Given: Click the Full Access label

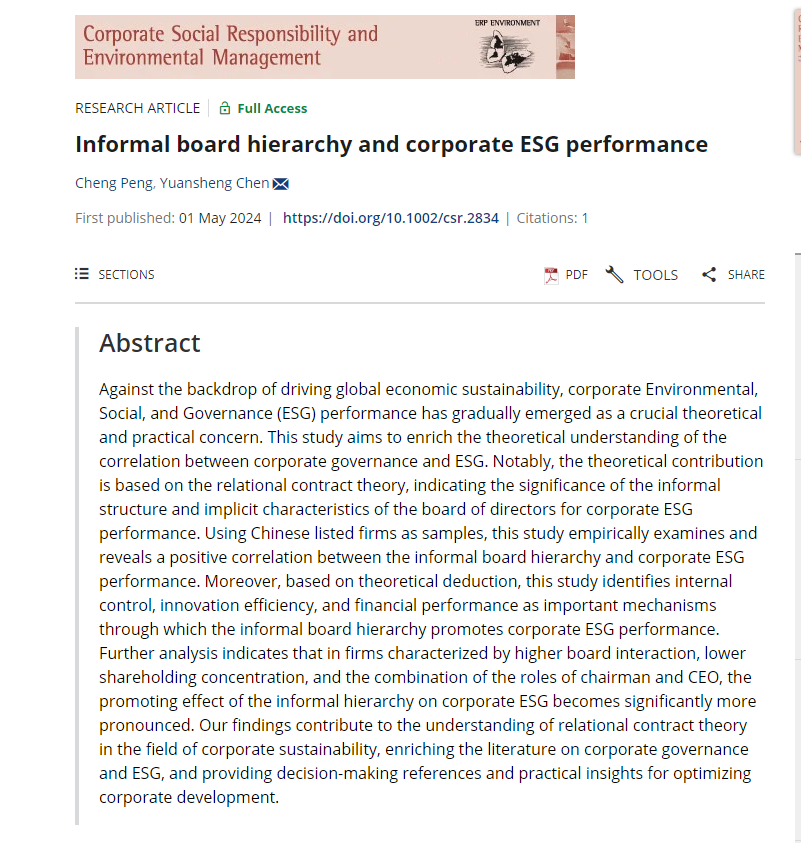Looking at the screenshot, I should 273,109.
